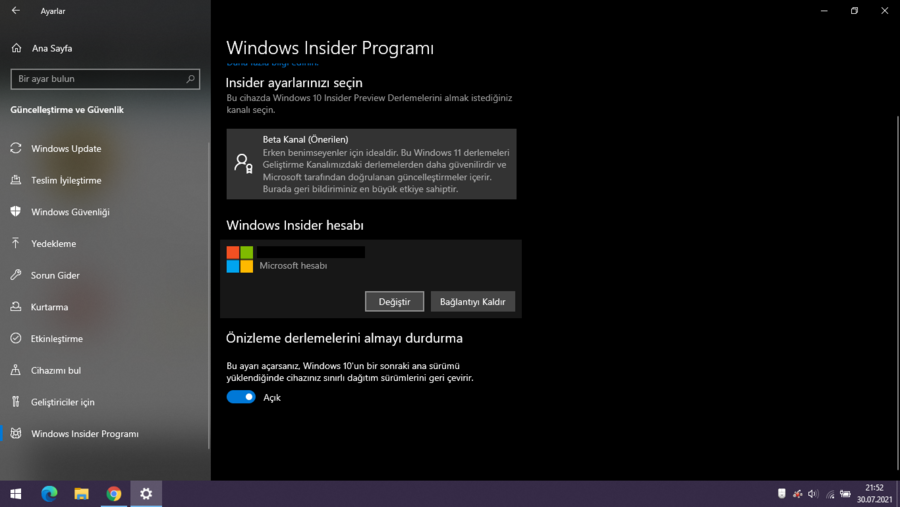This screenshot has width=900, height=507.
Task: Click the security tray icon
Action: click(781, 494)
